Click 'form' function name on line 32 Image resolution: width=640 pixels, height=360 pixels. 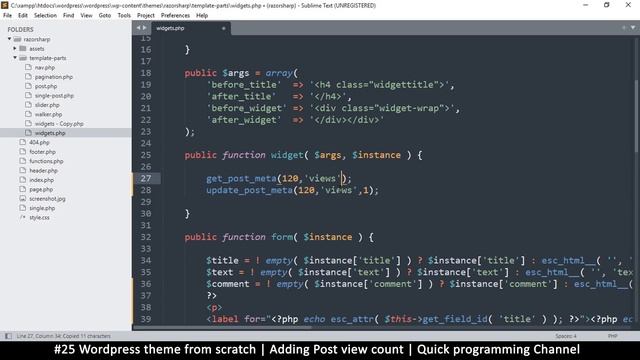[282, 237]
